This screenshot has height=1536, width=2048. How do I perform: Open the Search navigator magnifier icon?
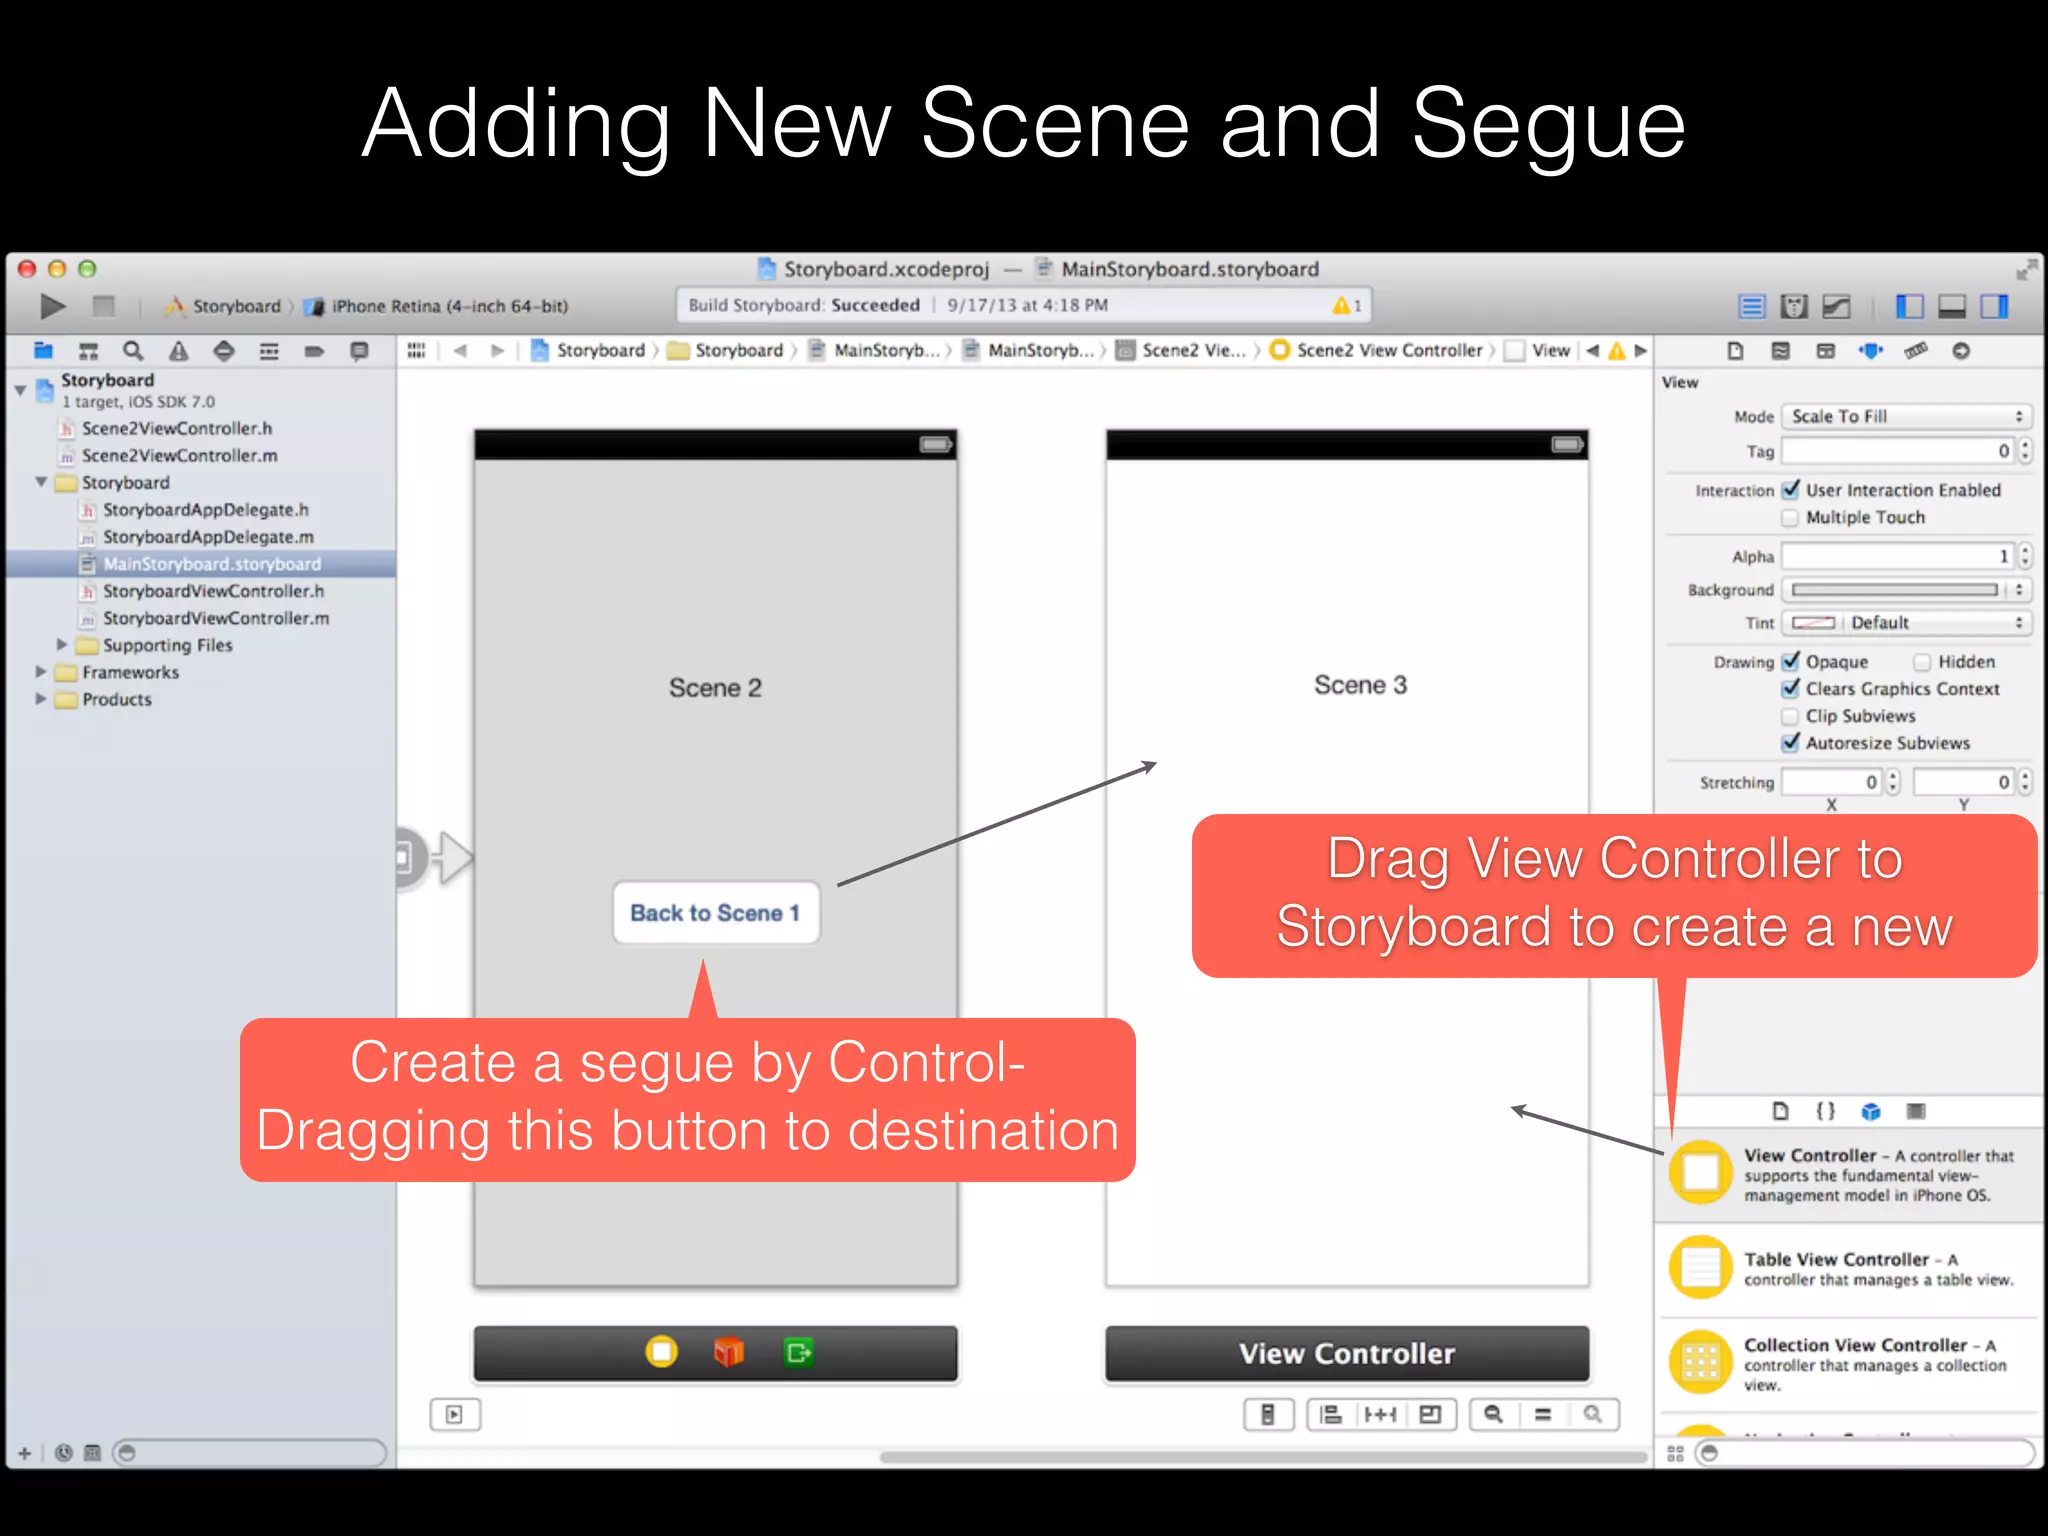pyautogui.click(x=133, y=351)
